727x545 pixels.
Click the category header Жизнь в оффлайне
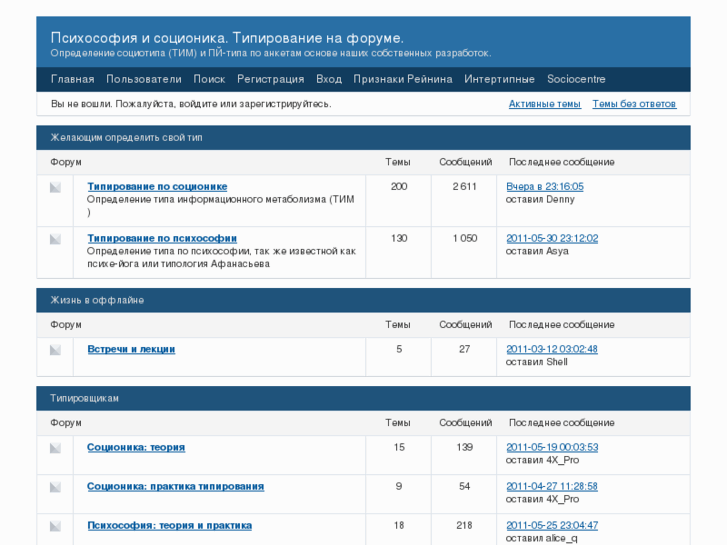[x=97, y=300]
